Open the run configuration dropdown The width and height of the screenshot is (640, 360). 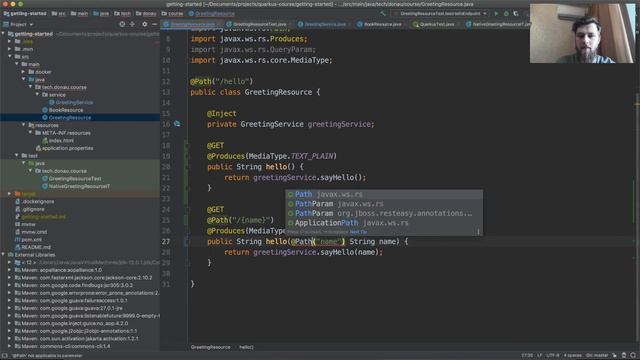tap(440, 13)
